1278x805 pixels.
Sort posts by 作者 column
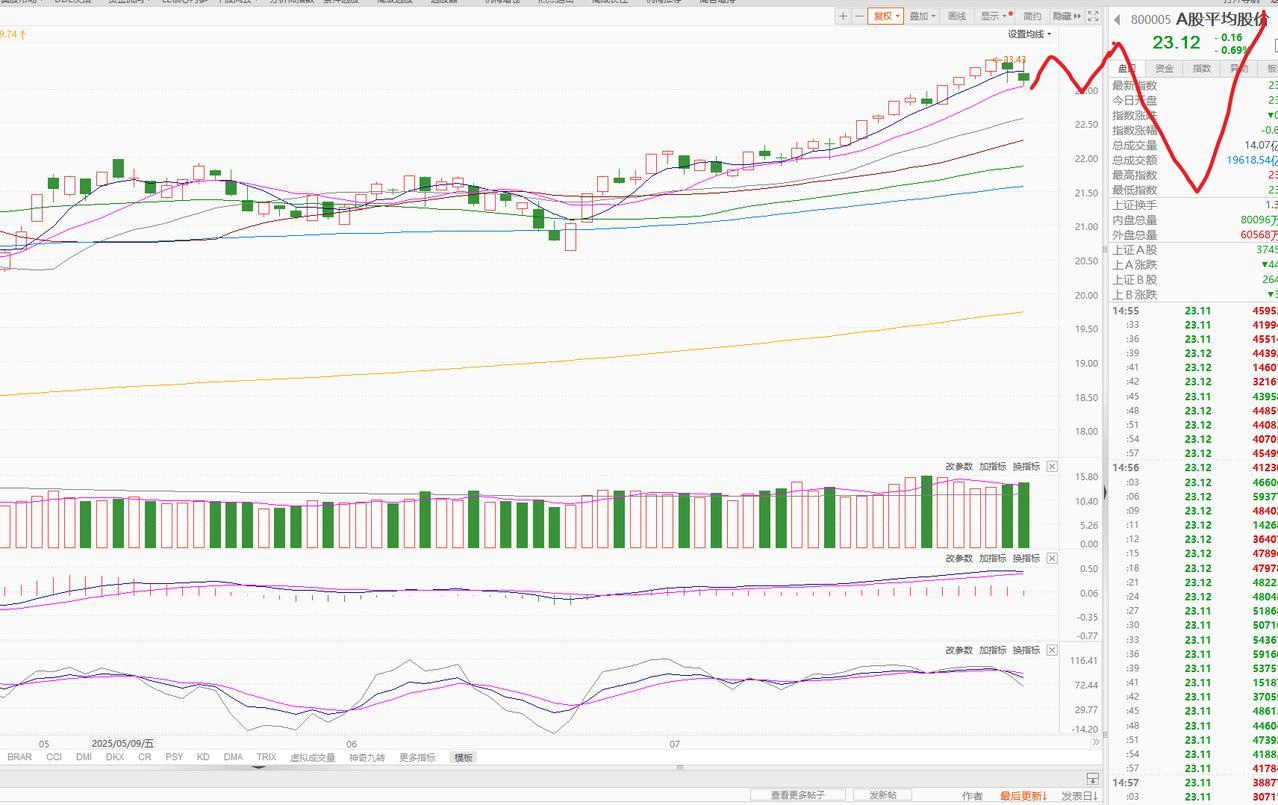point(972,796)
